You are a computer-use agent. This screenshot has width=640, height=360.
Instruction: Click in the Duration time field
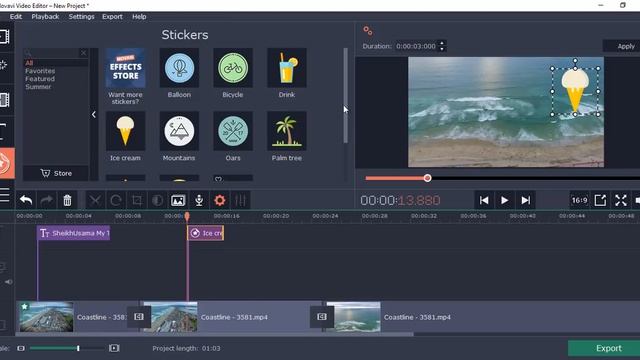[416, 46]
